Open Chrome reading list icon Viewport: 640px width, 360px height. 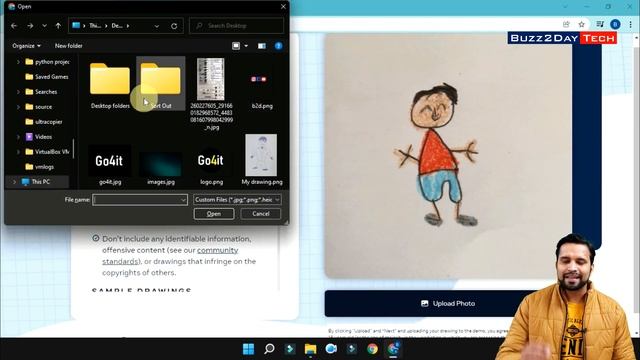tap(600, 24)
